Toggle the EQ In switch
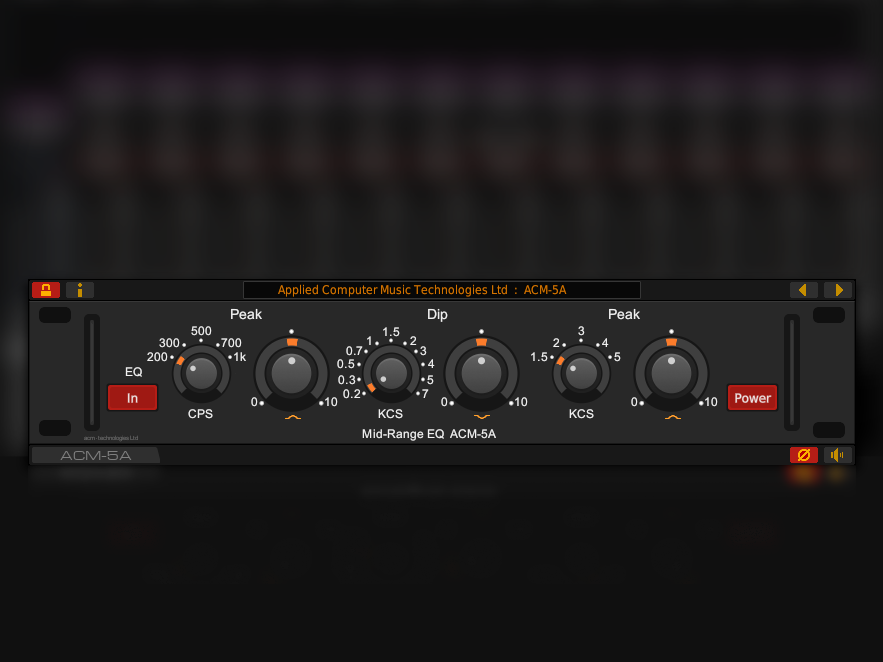This screenshot has width=883, height=662. (132, 398)
